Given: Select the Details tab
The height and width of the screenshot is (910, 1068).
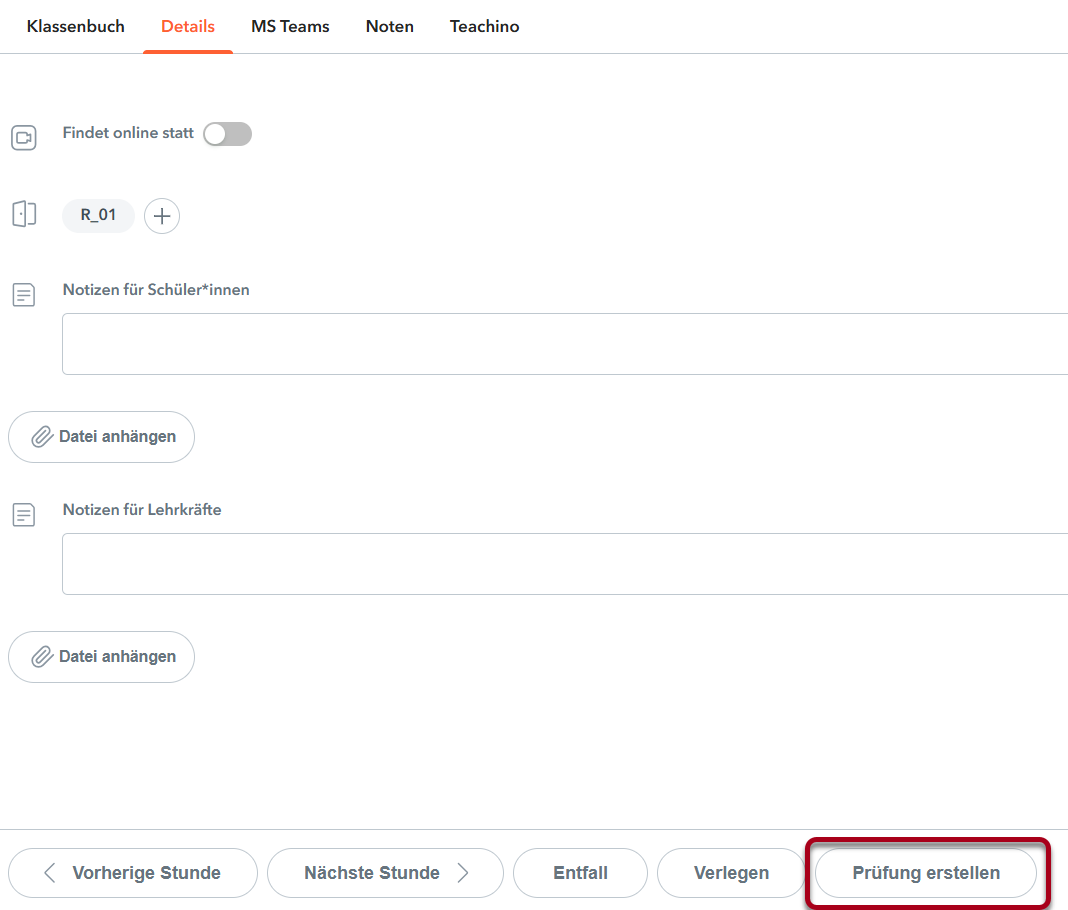Looking at the screenshot, I should point(188,27).
